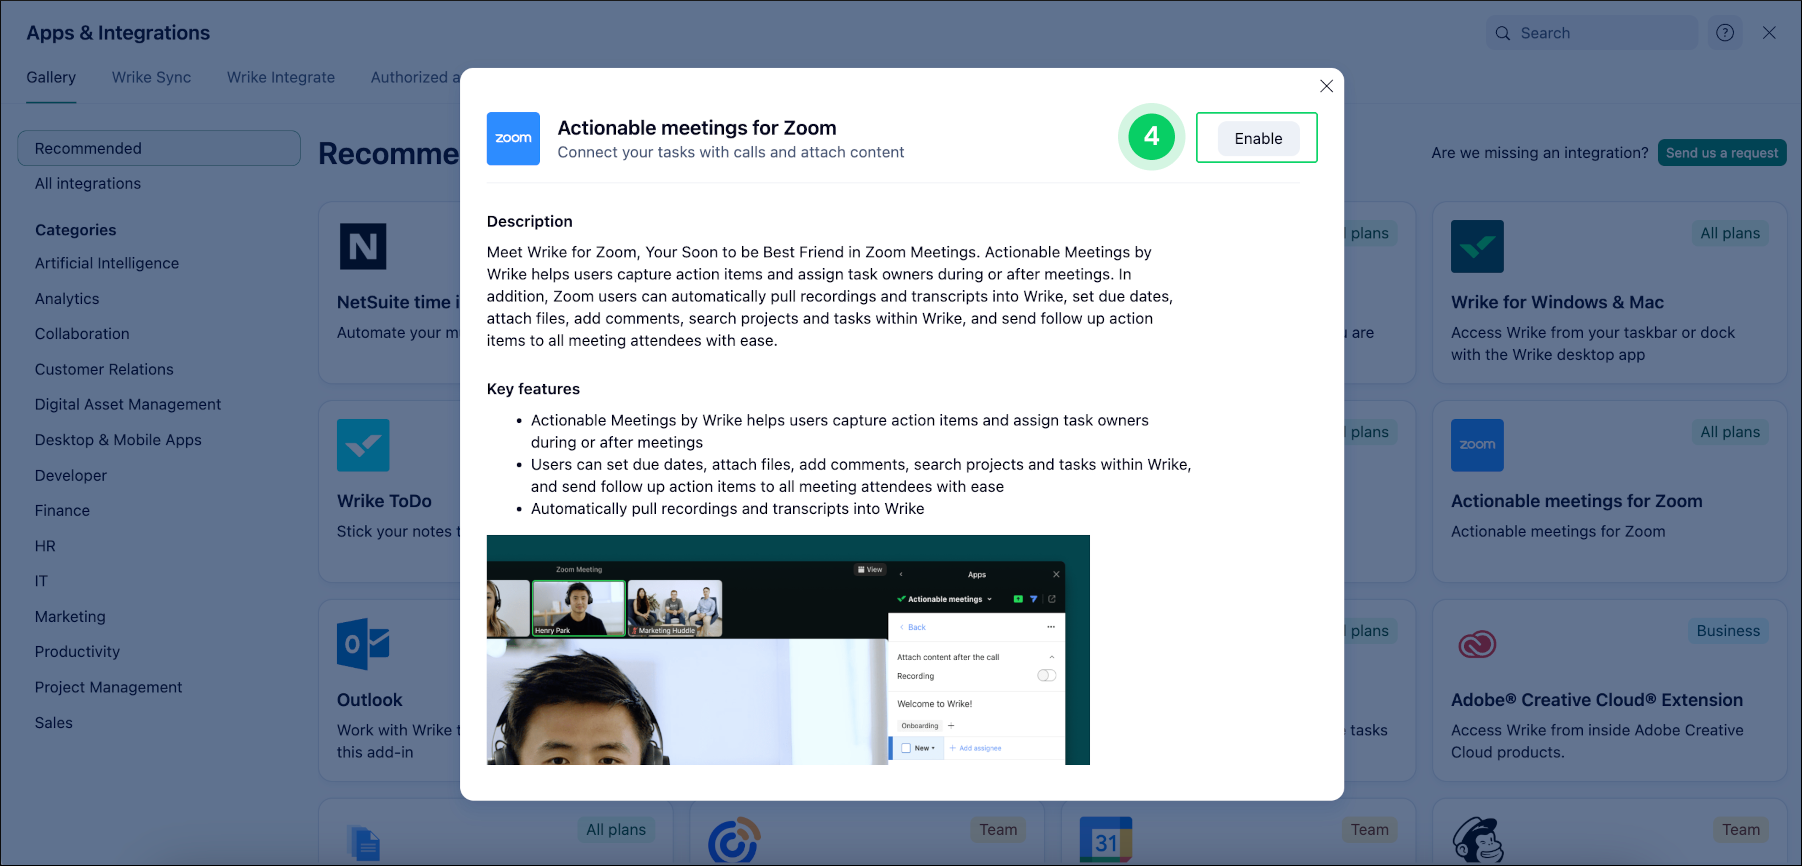Open the help question mark icon
1802x866 pixels.
coord(1725,33)
